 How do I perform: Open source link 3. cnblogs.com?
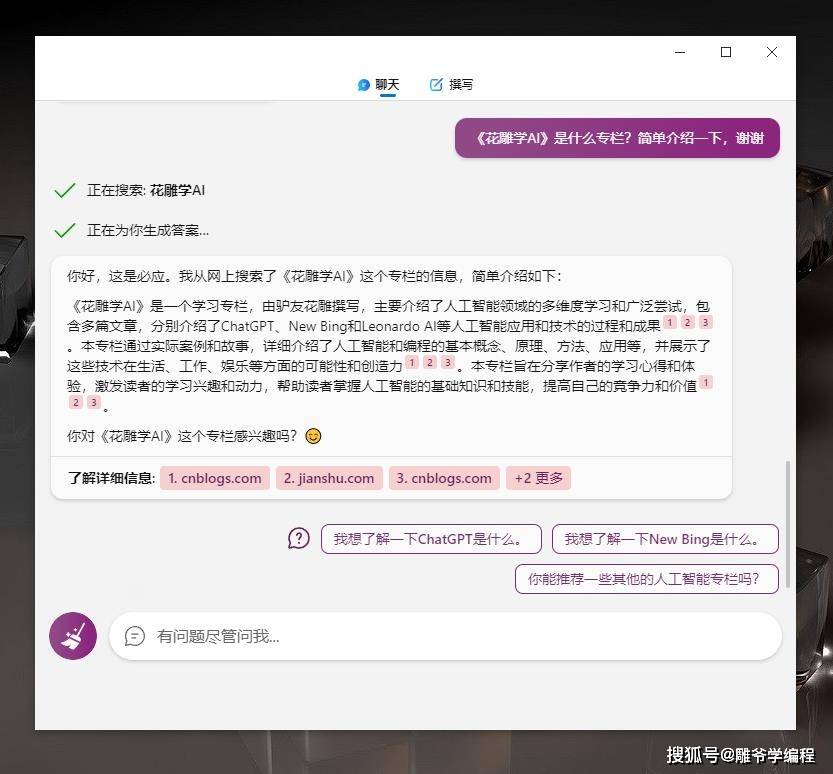pyautogui.click(x=444, y=478)
